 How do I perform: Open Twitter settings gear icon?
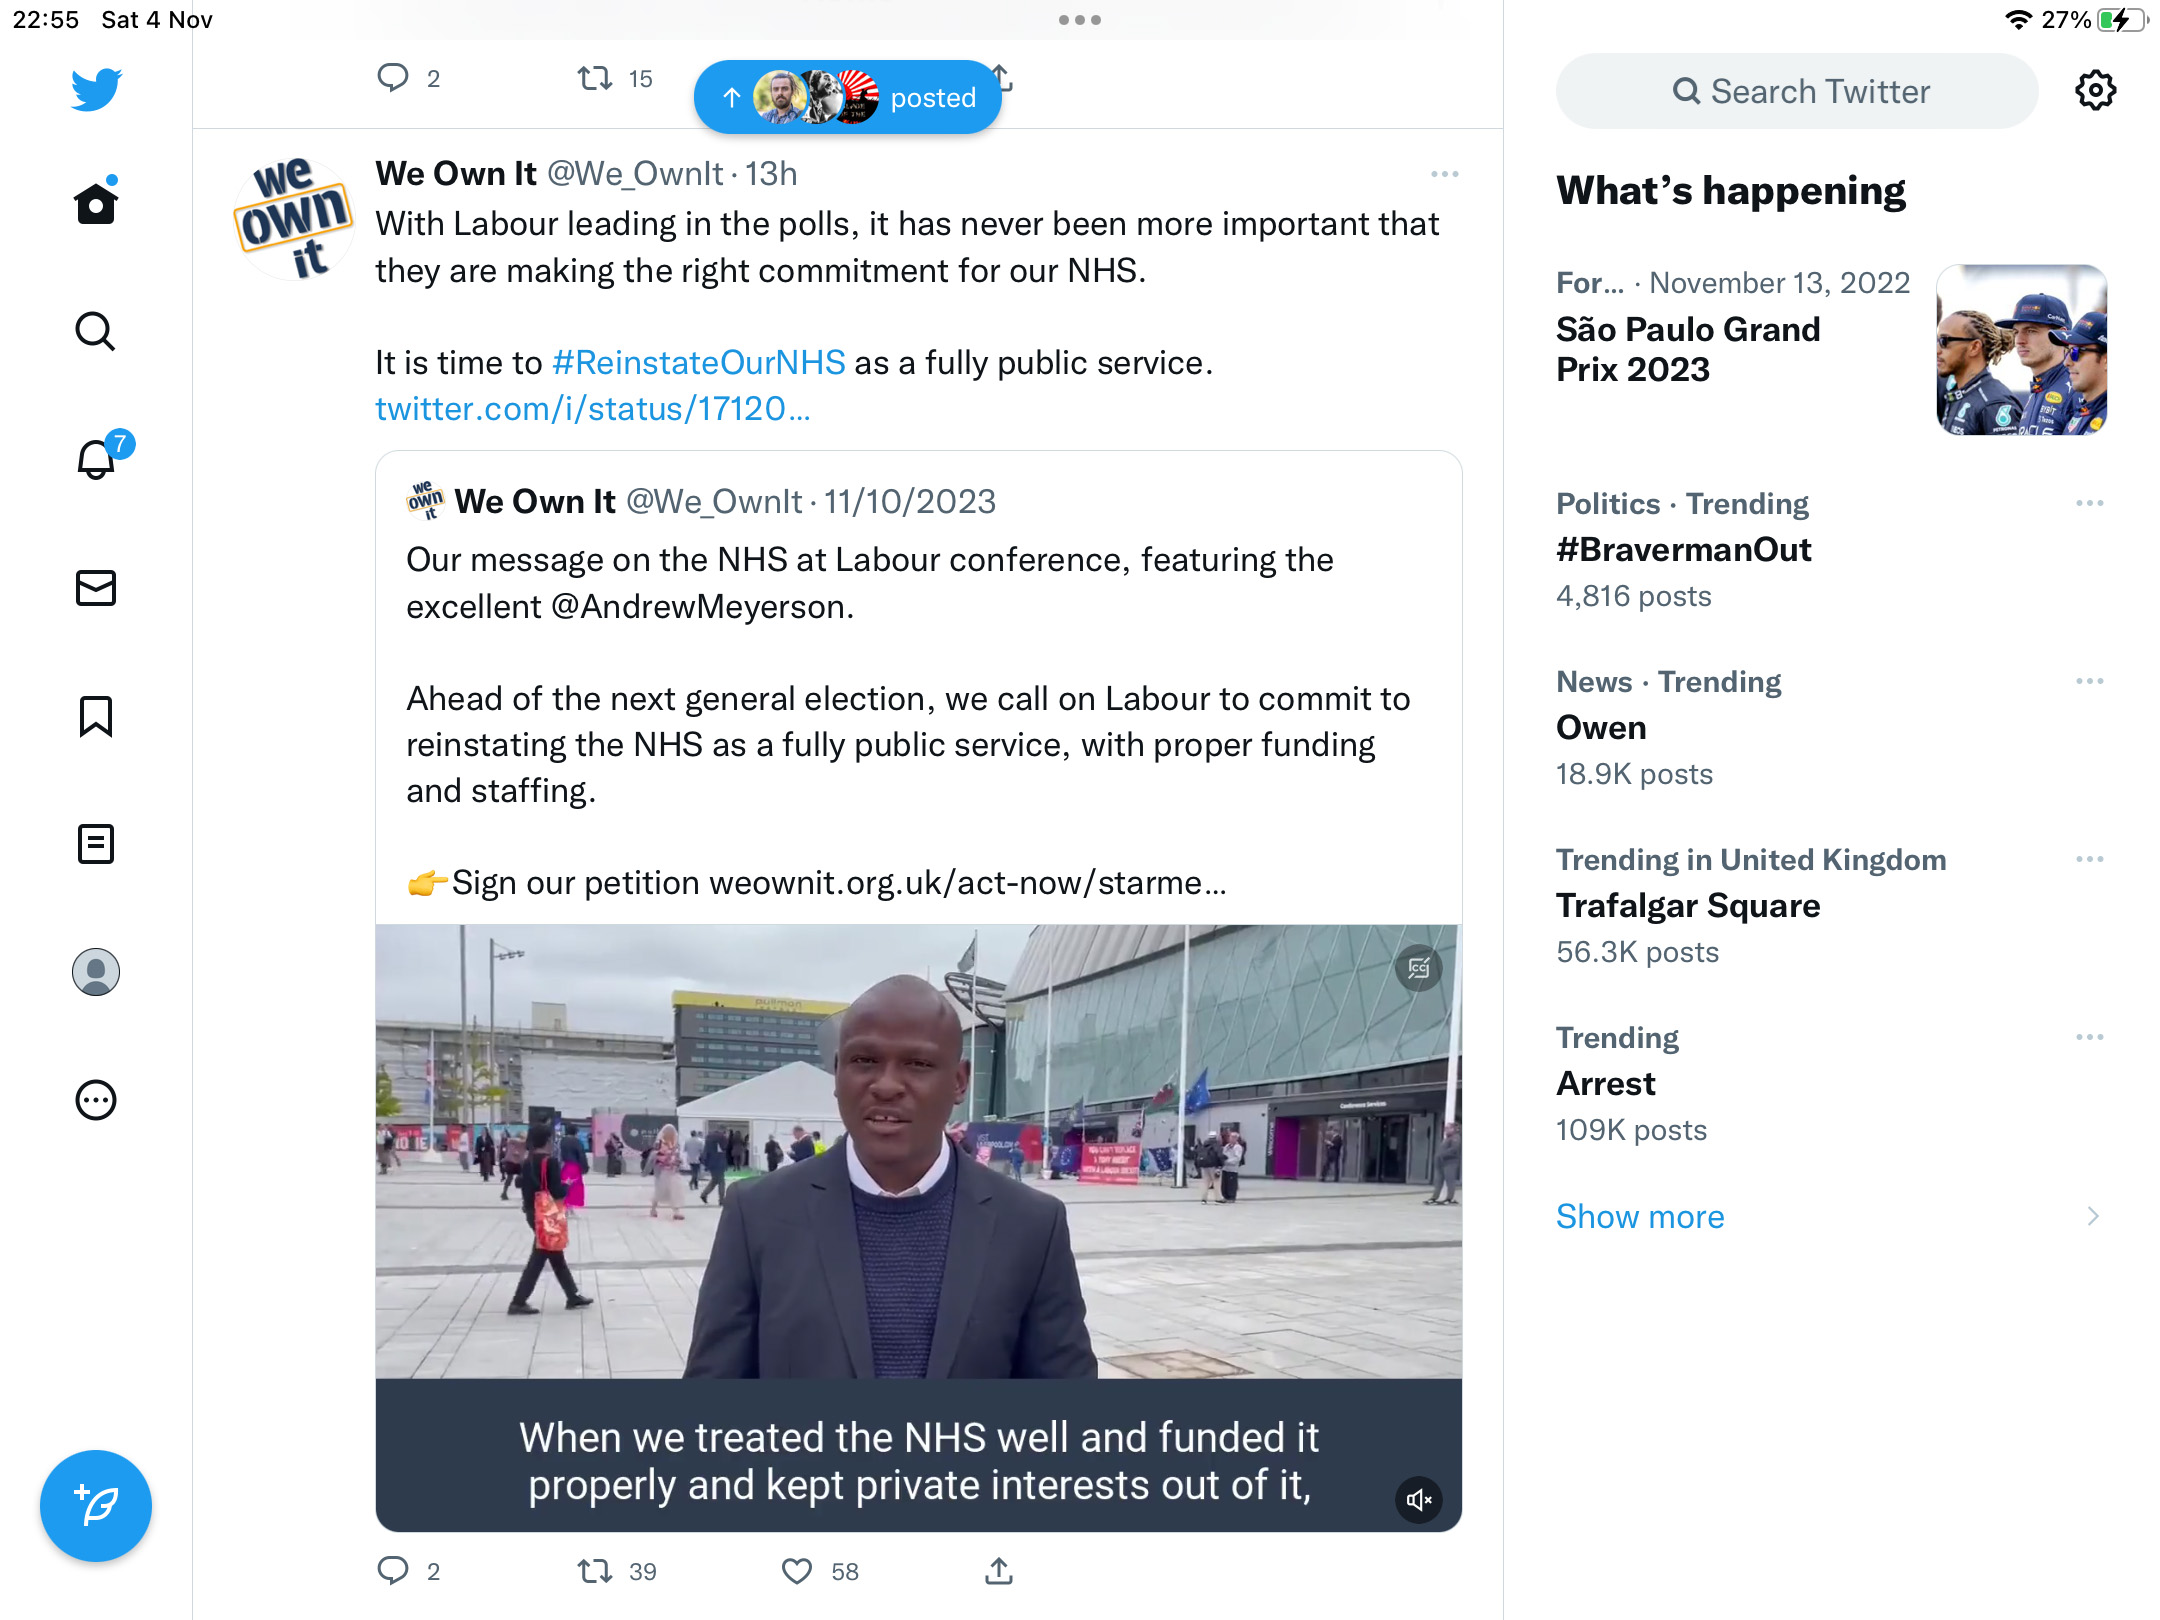click(2095, 91)
